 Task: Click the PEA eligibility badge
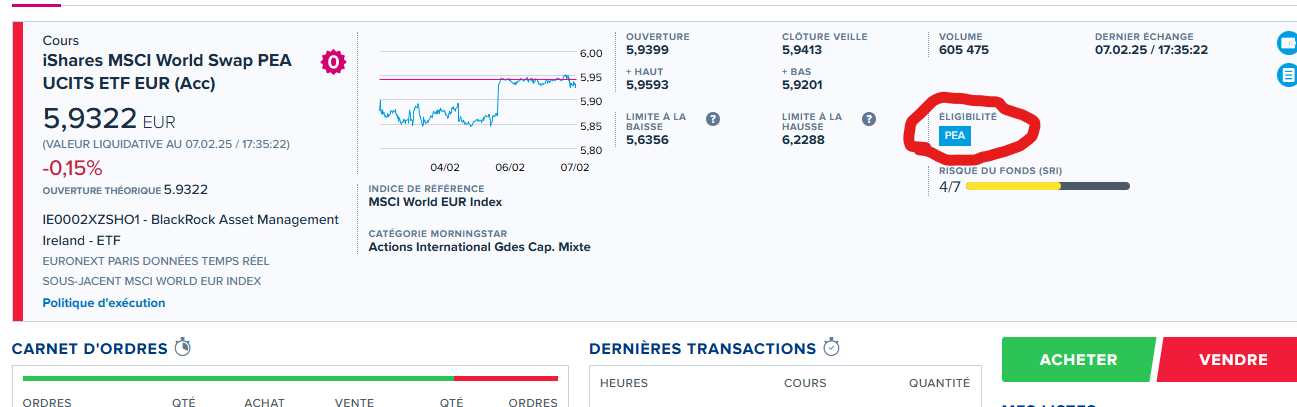pos(955,136)
